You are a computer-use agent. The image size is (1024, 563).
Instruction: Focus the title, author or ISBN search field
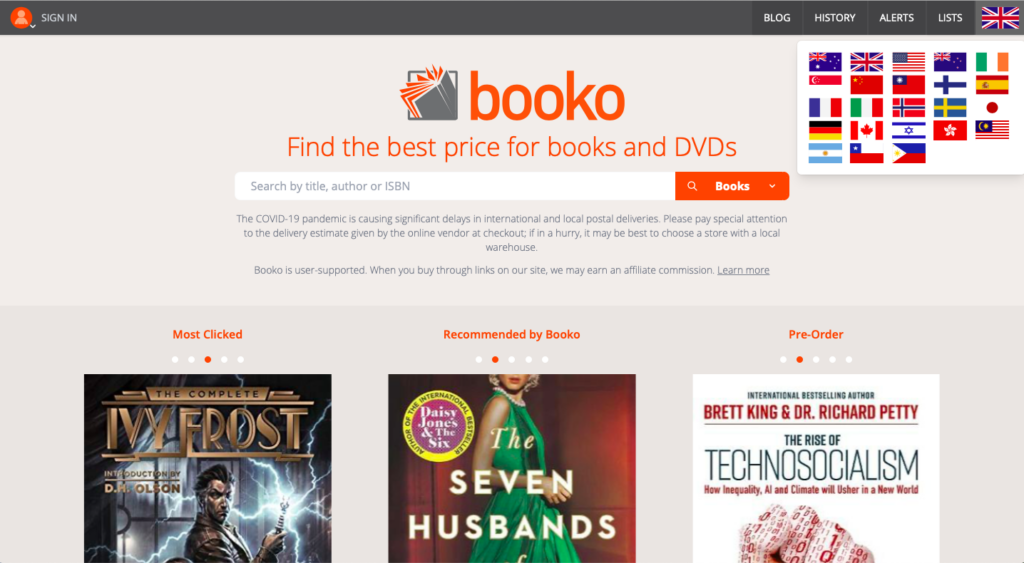click(x=455, y=186)
